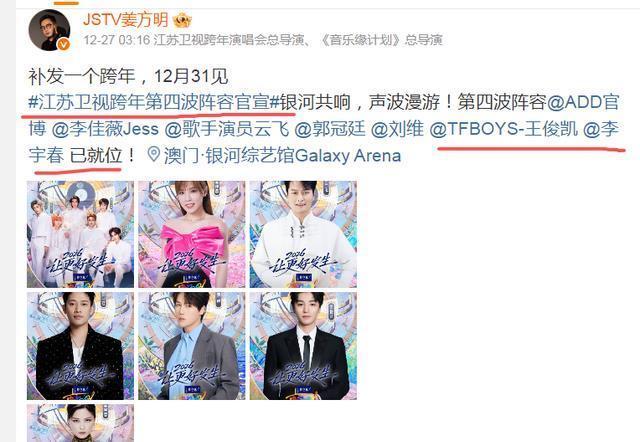View the white jacket man poster

click(x=303, y=234)
